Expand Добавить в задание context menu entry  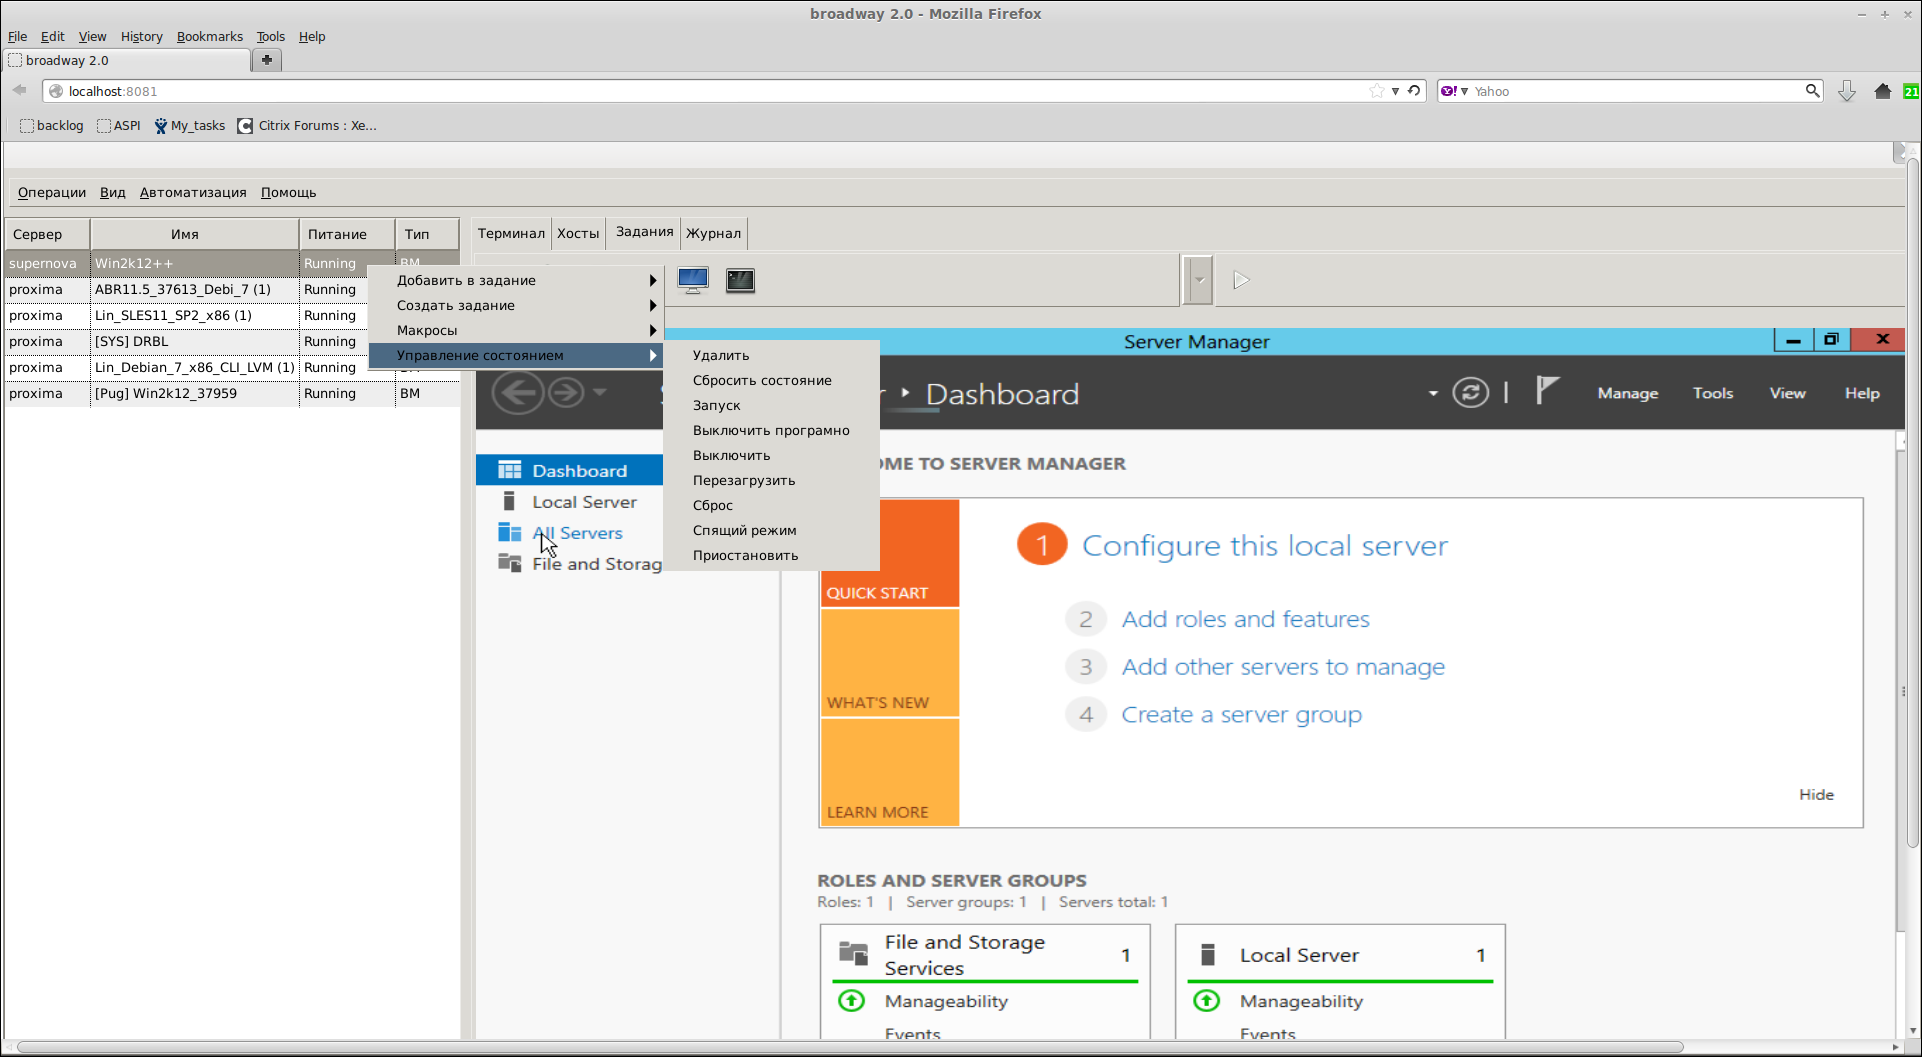pos(516,280)
